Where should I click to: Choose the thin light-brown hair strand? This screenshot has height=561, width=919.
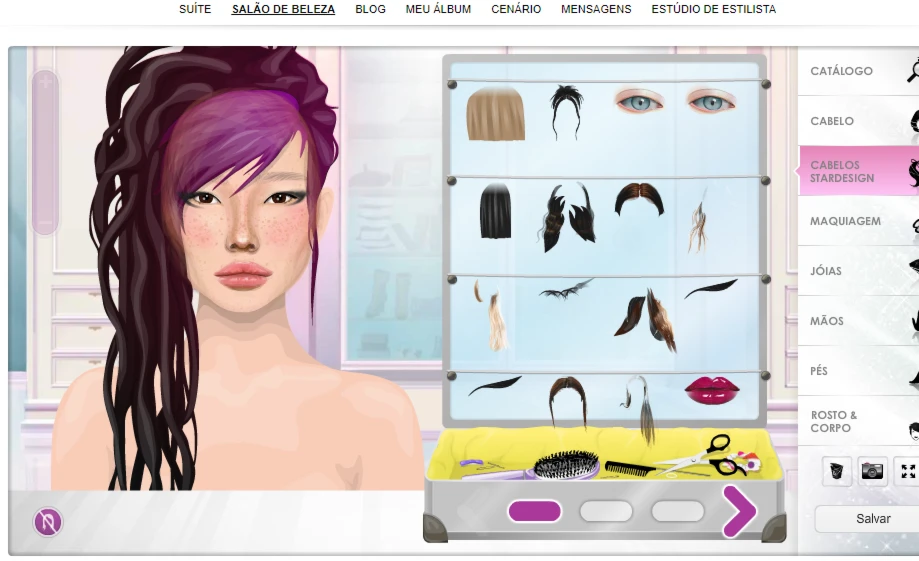point(697,222)
